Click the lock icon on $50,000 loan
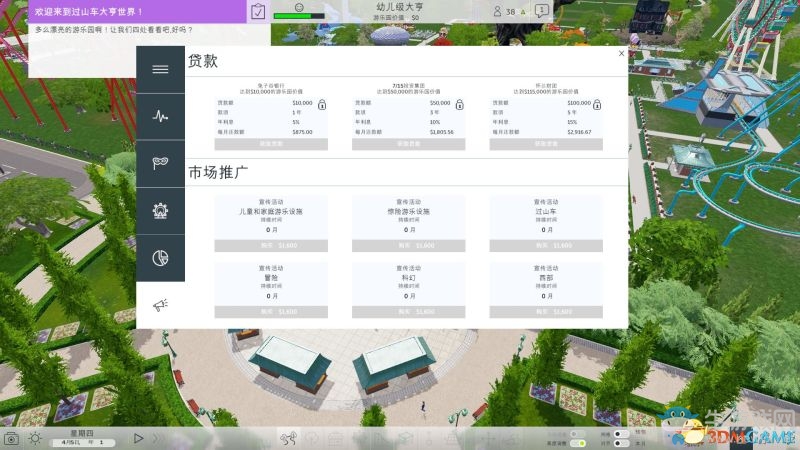The height and width of the screenshot is (450, 800). point(460,105)
